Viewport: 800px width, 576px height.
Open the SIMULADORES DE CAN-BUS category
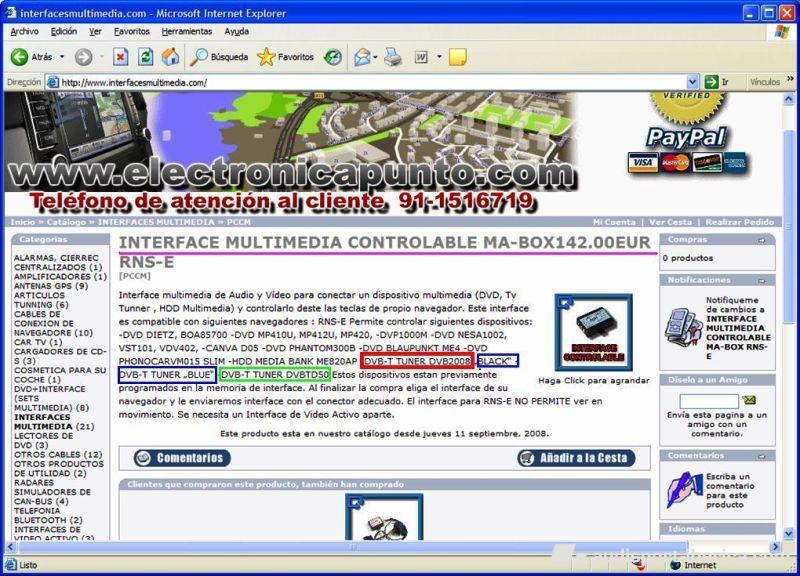click(x=52, y=497)
